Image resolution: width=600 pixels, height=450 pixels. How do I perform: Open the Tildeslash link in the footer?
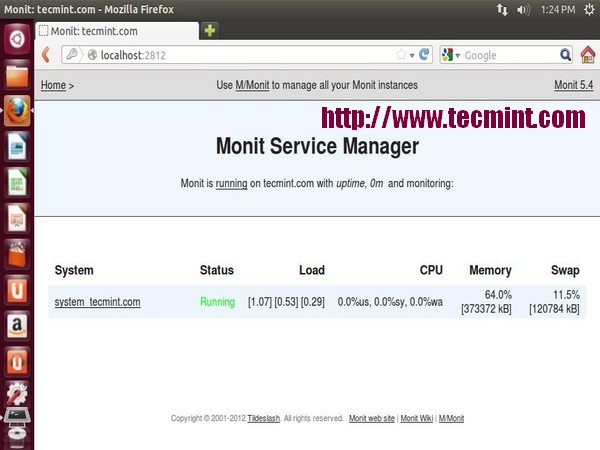264,418
